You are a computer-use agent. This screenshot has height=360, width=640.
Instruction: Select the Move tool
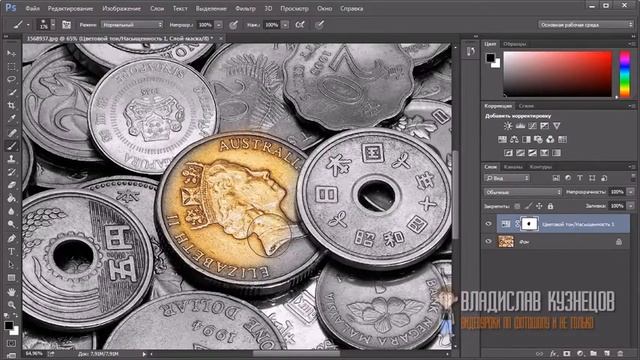click(x=11, y=53)
